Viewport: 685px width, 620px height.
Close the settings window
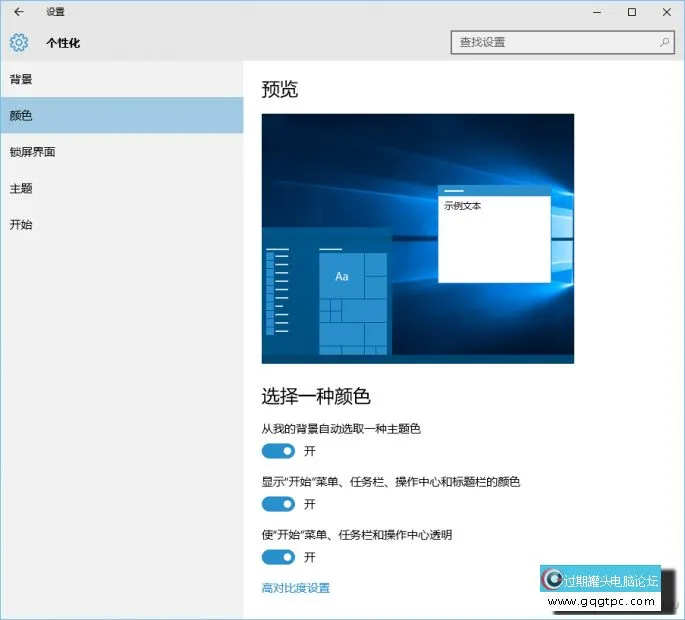[x=667, y=12]
